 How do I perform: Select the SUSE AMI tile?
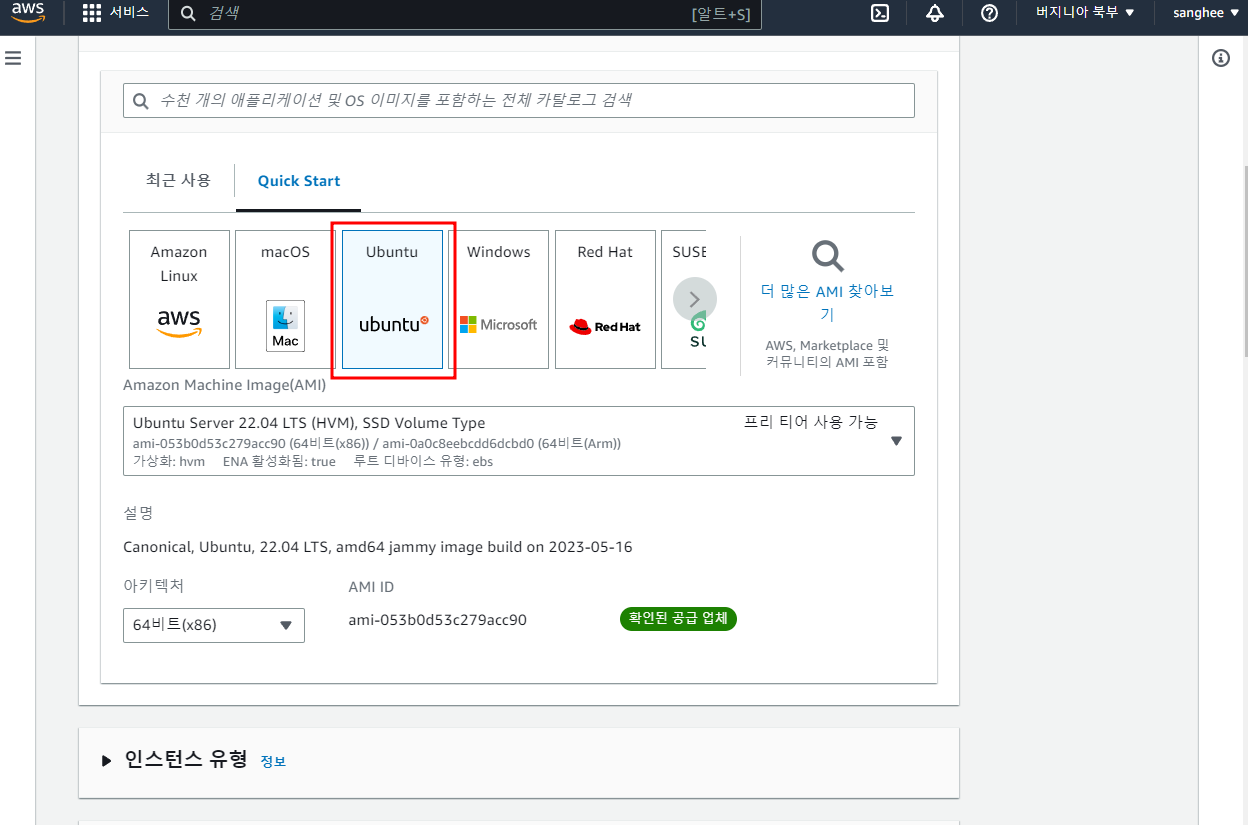pos(684,299)
